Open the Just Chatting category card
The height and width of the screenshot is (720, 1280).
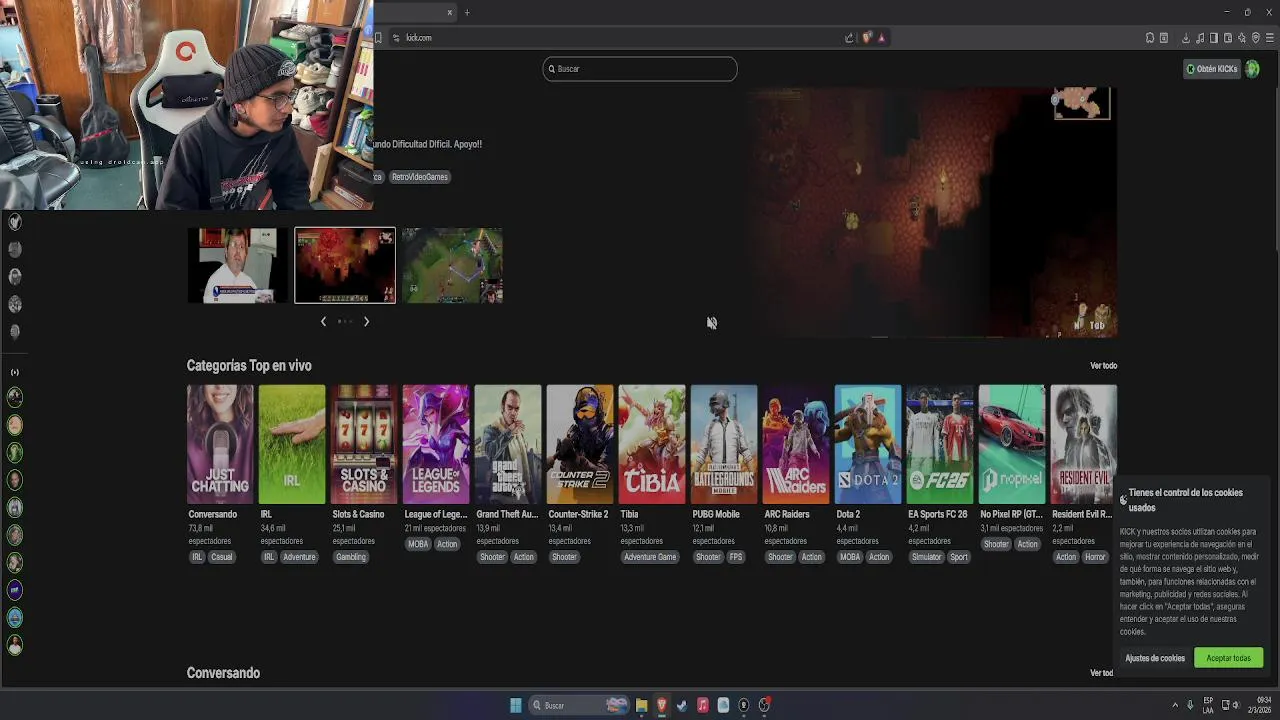(x=220, y=444)
